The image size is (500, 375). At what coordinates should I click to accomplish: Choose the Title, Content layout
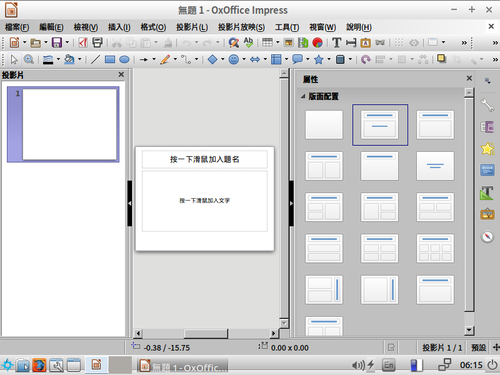coord(435,125)
